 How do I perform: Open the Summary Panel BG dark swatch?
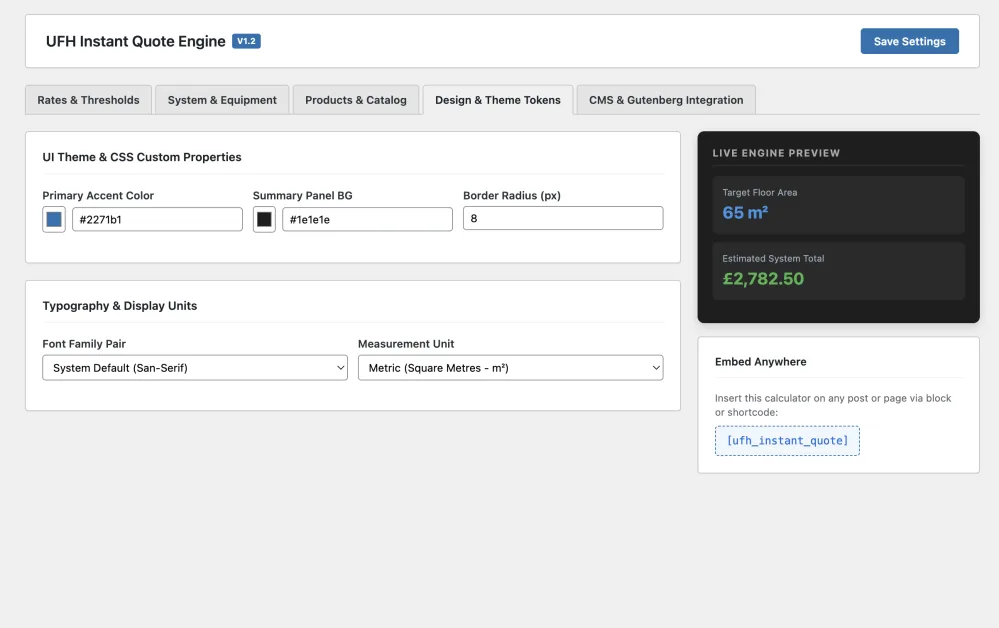click(264, 220)
